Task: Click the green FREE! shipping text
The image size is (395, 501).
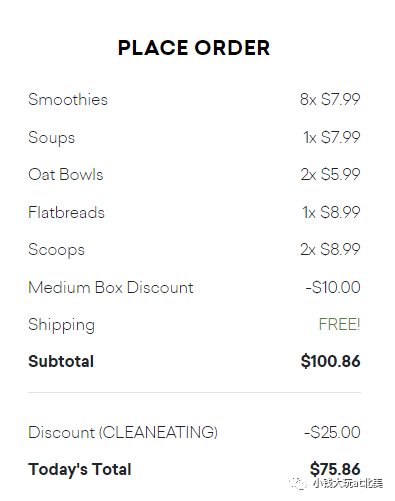Action: click(339, 324)
